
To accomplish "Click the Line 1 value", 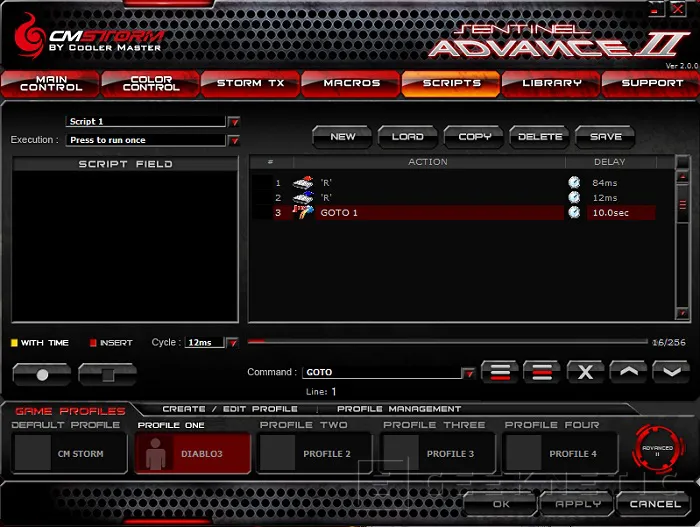I will [333, 392].
